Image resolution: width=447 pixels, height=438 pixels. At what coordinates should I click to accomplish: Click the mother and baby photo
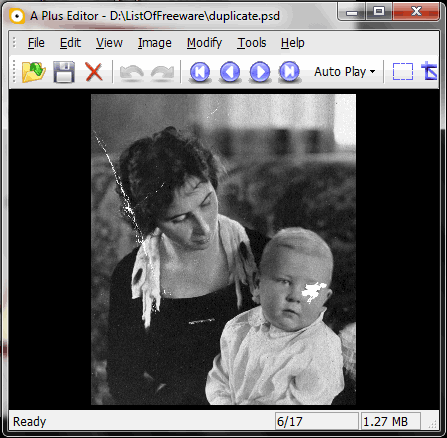(223, 249)
